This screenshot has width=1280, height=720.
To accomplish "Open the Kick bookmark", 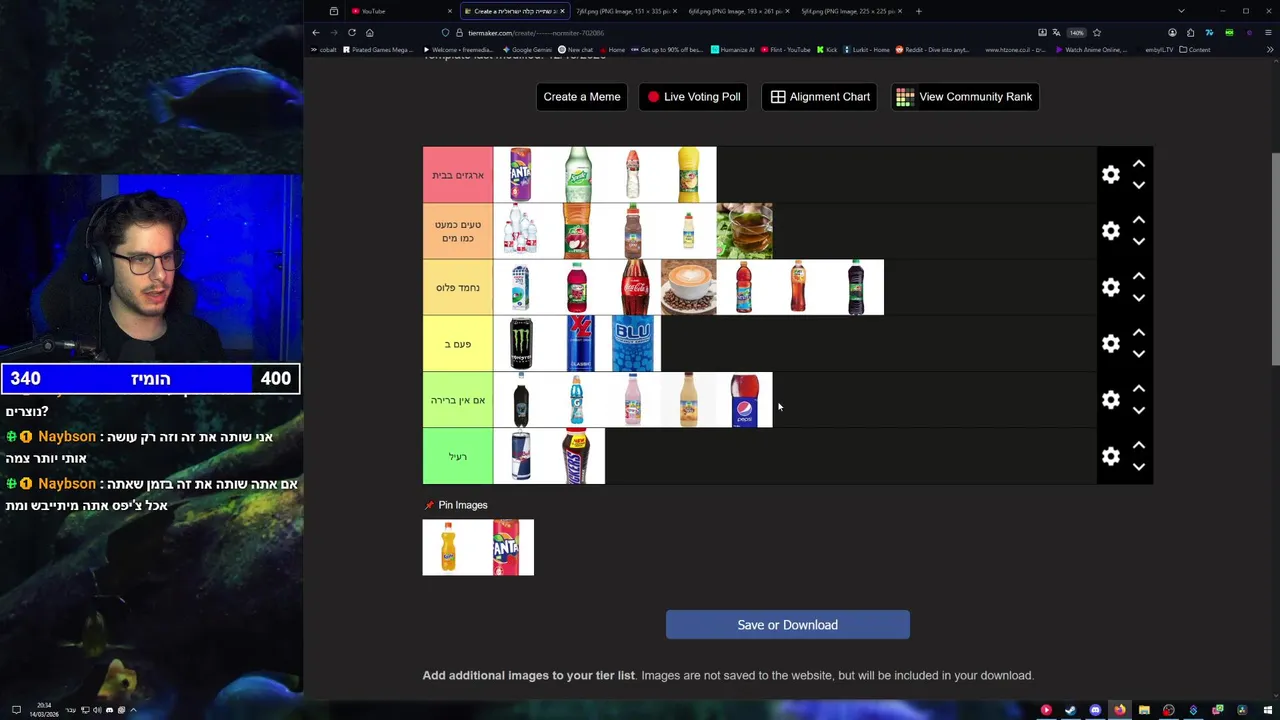I will coord(827,49).
